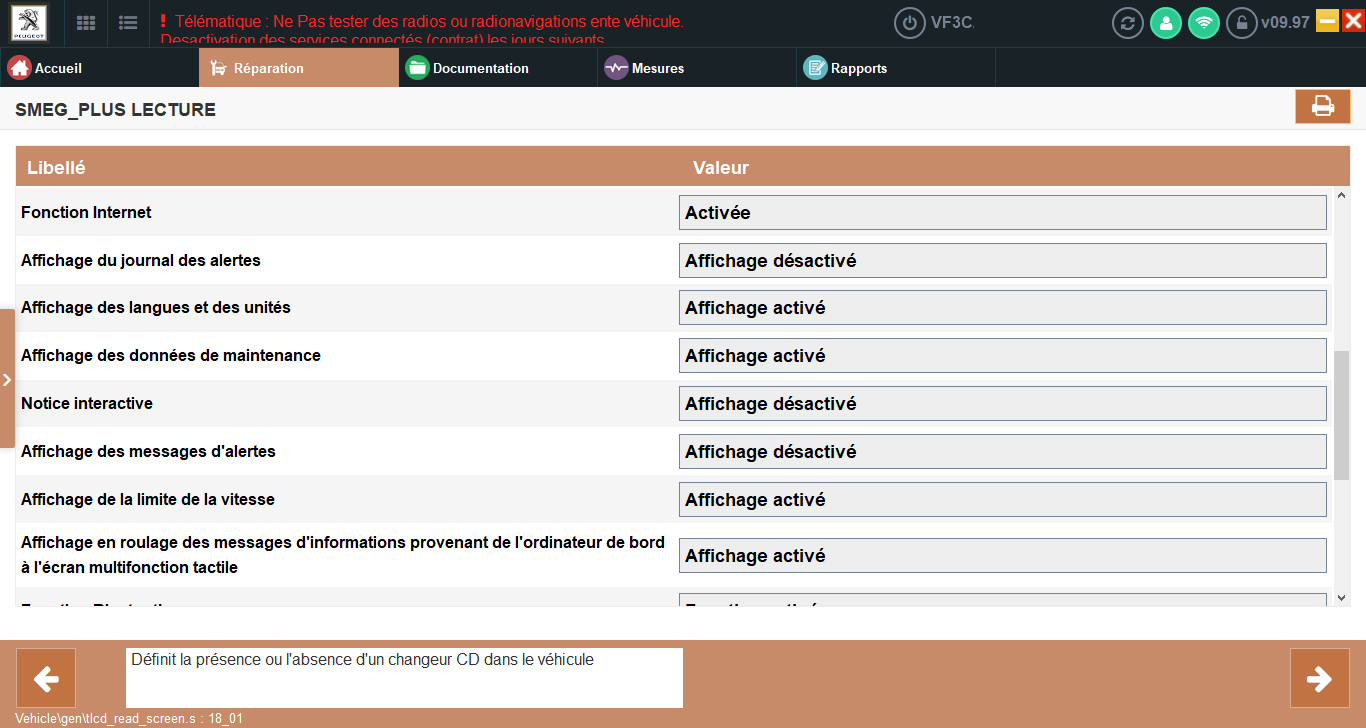Viewport: 1366px width, 728px height.
Task: Click value field for journal des alertes
Action: coord(1003,260)
